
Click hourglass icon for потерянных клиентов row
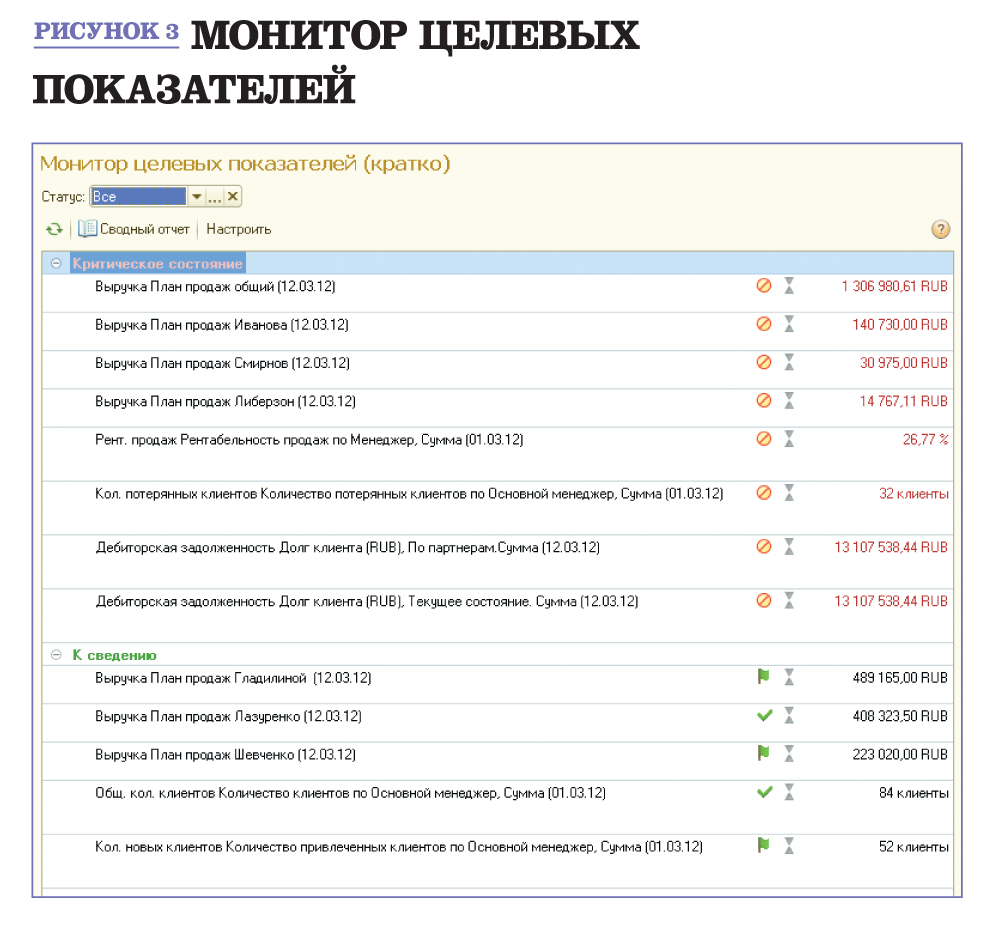click(x=789, y=493)
